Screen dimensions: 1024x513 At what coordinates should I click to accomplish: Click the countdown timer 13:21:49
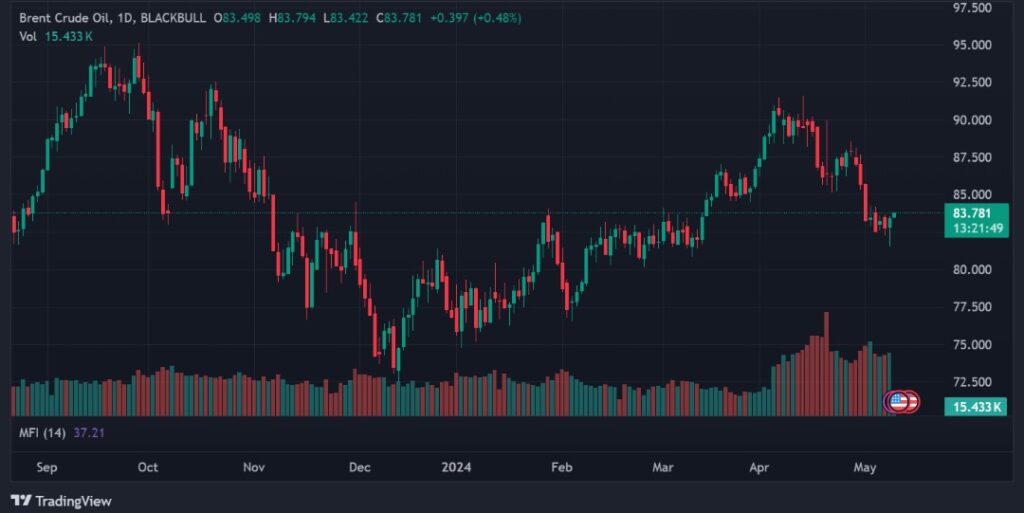pyautogui.click(x=972, y=228)
